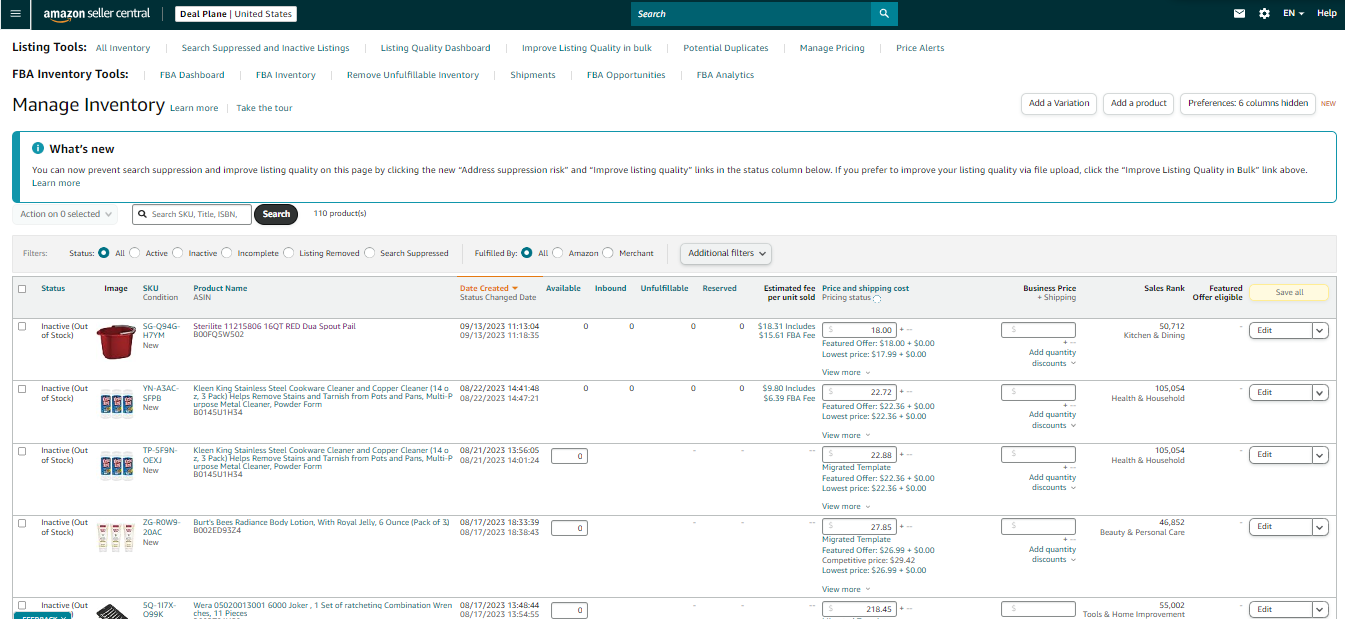The height and width of the screenshot is (619, 1345).
Task: Click the Search SKU, Title, ISBN field
Action: (x=192, y=214)
